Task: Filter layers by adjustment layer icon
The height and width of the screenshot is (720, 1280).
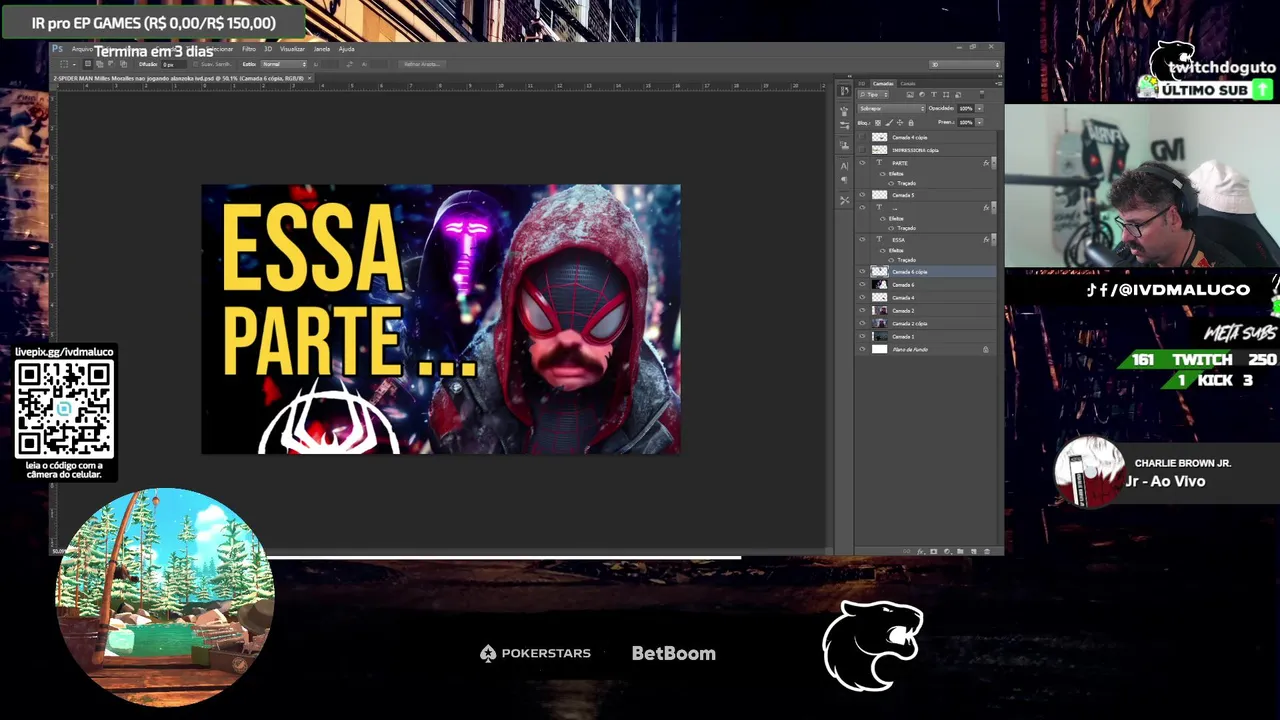Action: tap(922, 95)
